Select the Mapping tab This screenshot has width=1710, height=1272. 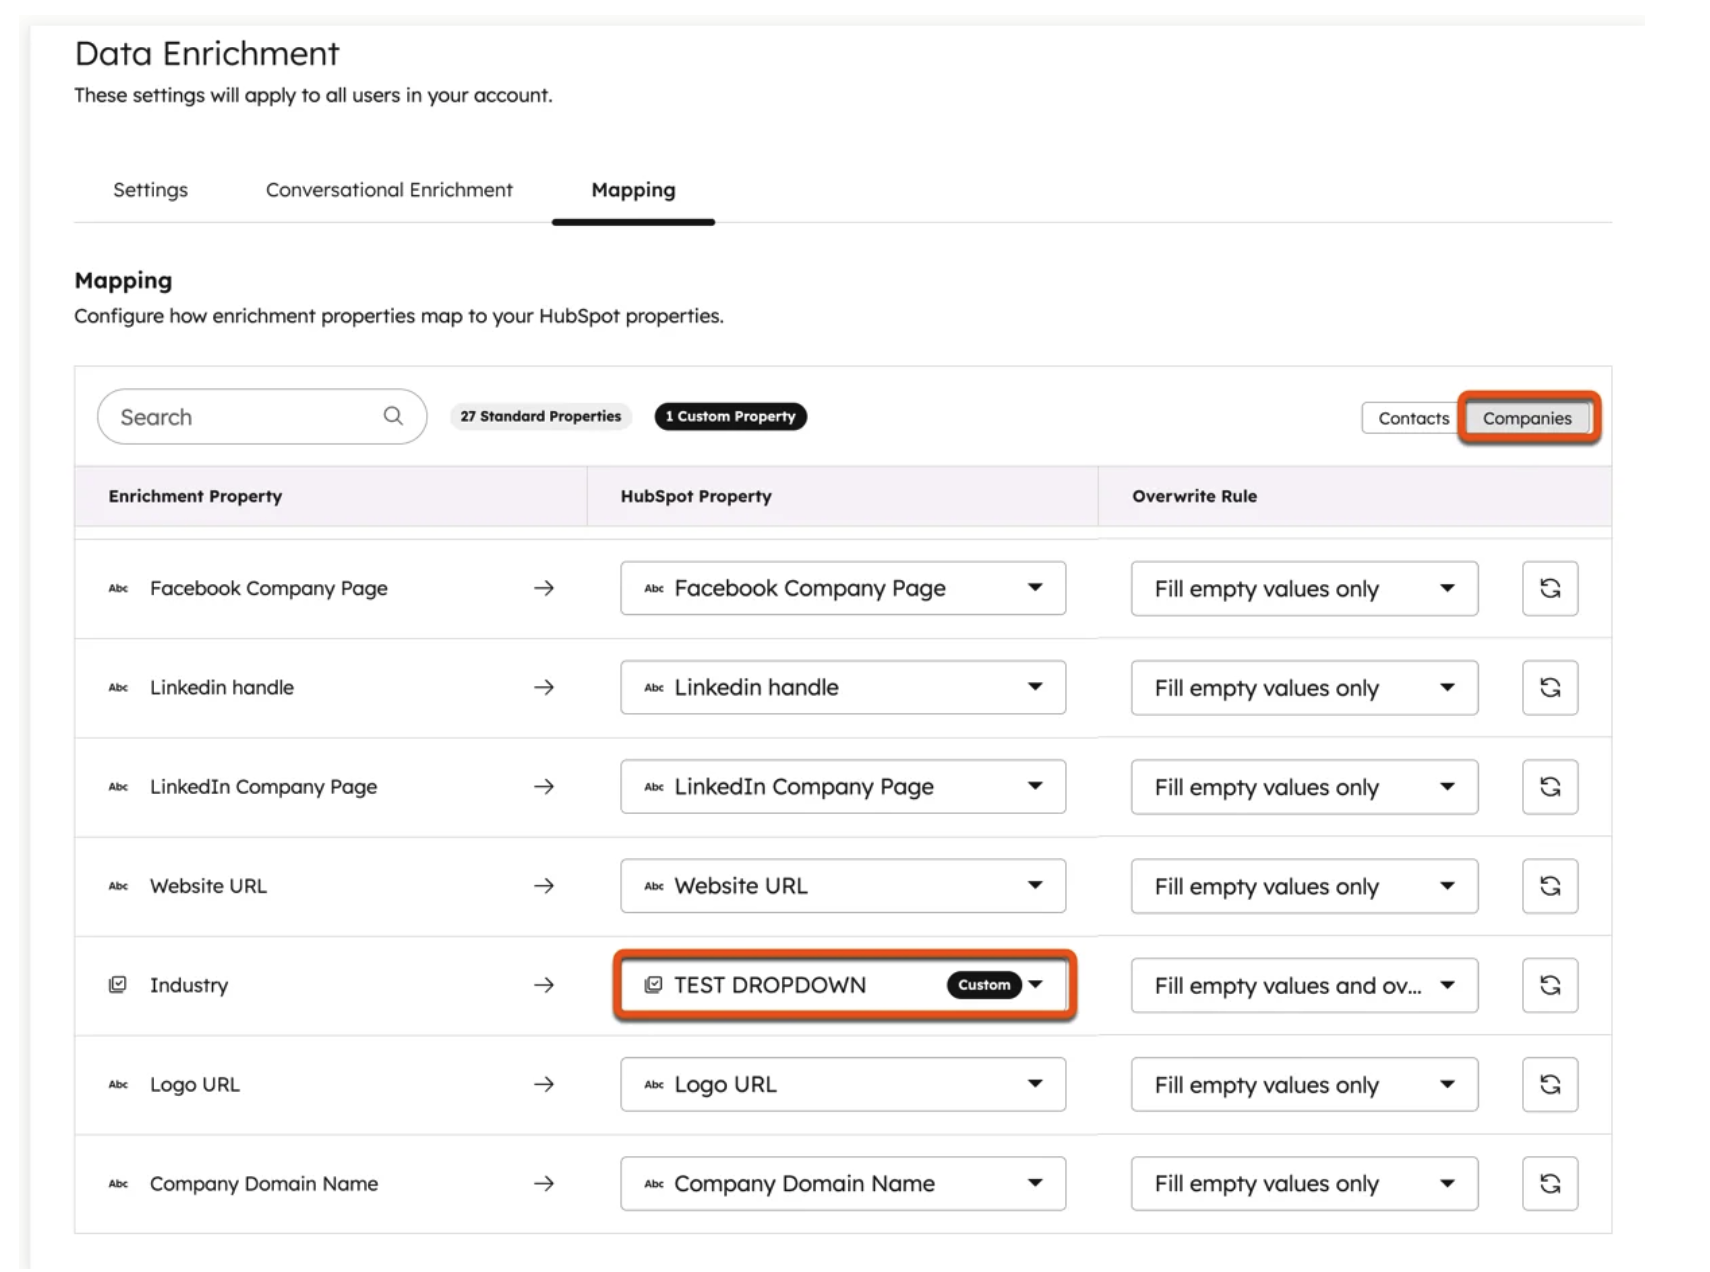pos(633,190)
